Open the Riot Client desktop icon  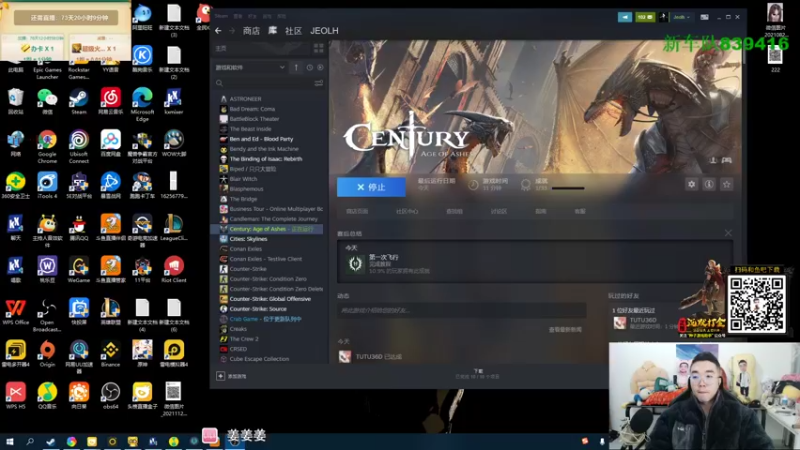click(173, 269)
